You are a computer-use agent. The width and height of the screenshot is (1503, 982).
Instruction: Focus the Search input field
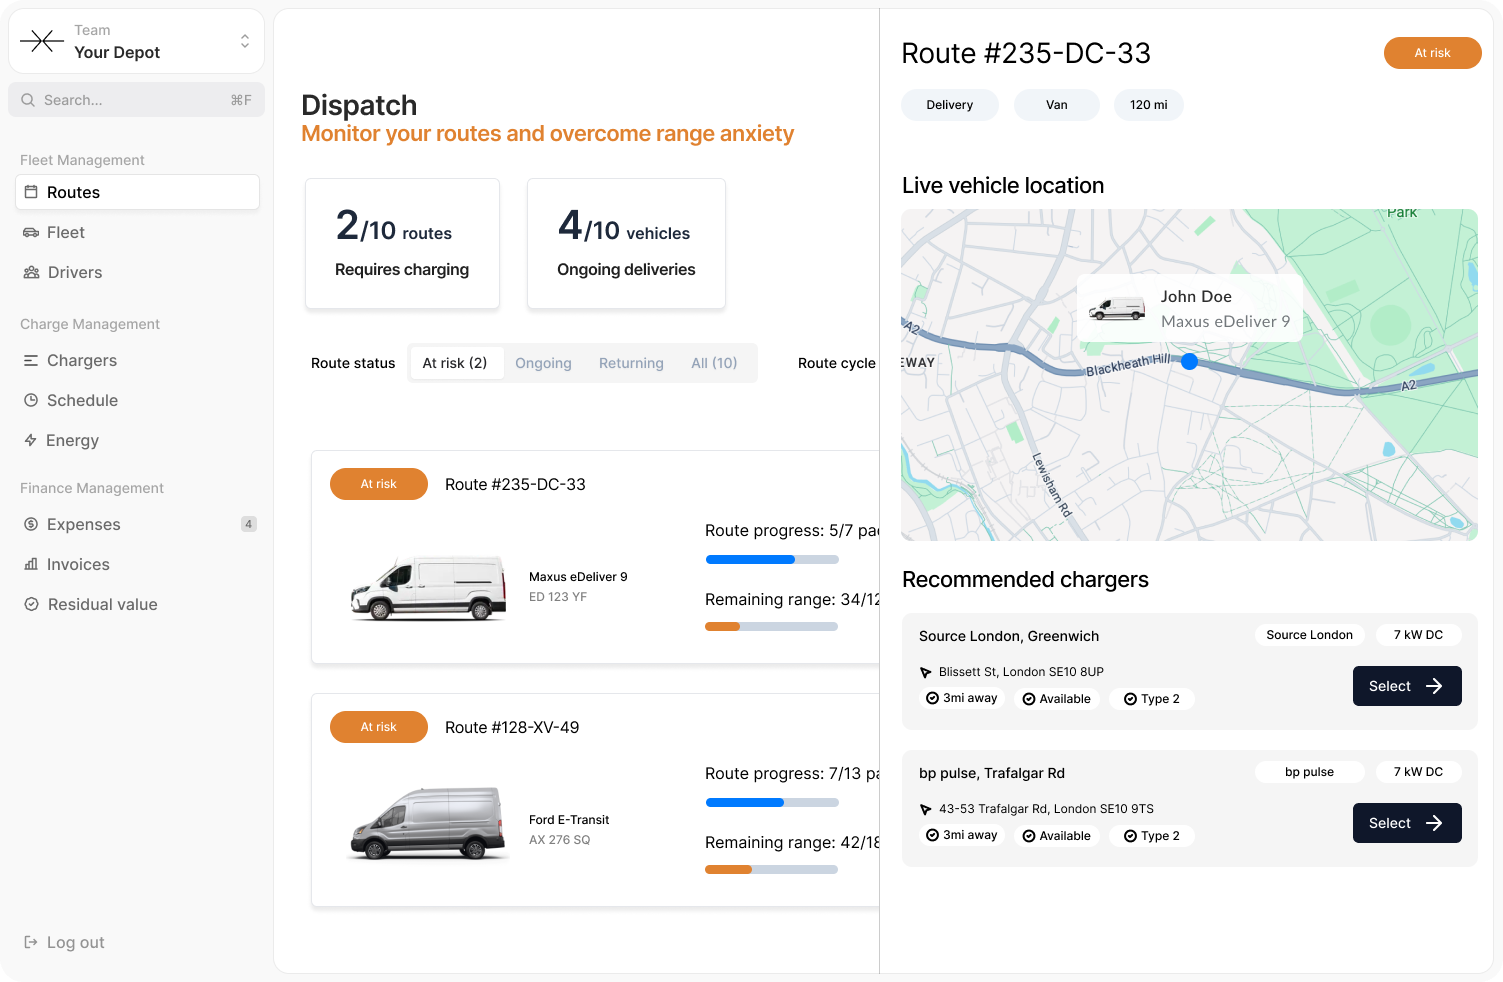[x=136, y=100]
